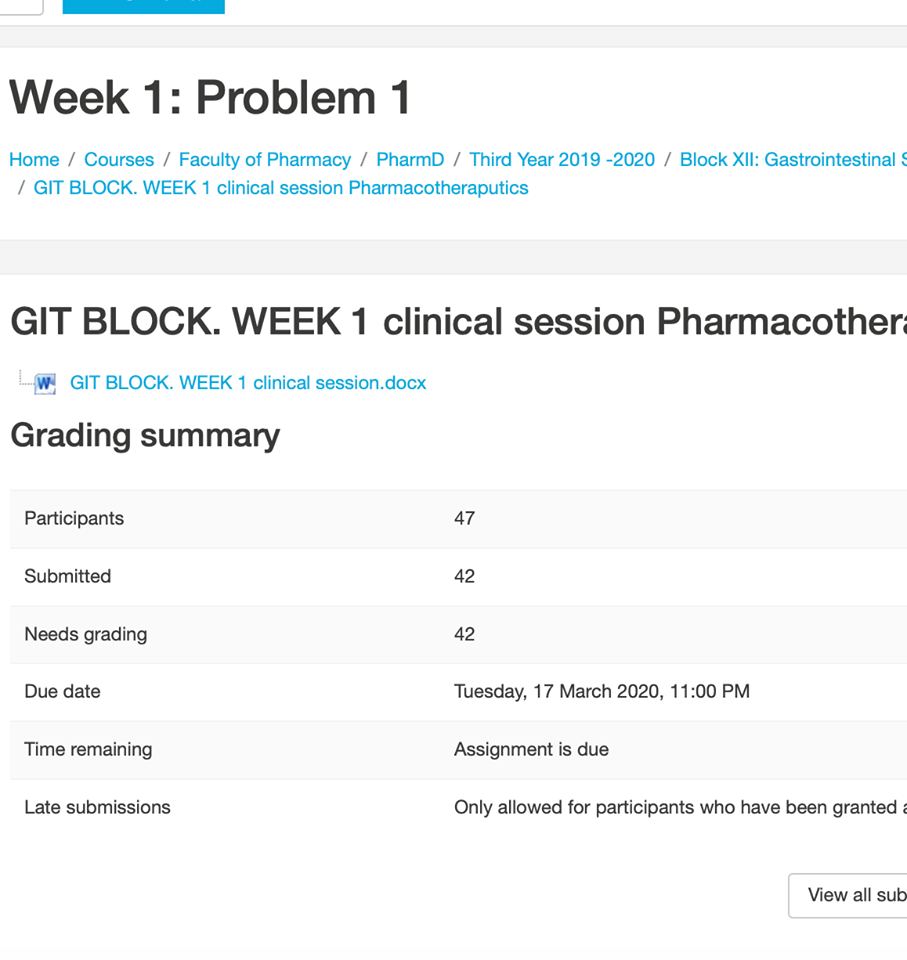This screenshot has height=960, width=907.
Task: Click the Assignment is due text
Action: click(x=531, y=749)
